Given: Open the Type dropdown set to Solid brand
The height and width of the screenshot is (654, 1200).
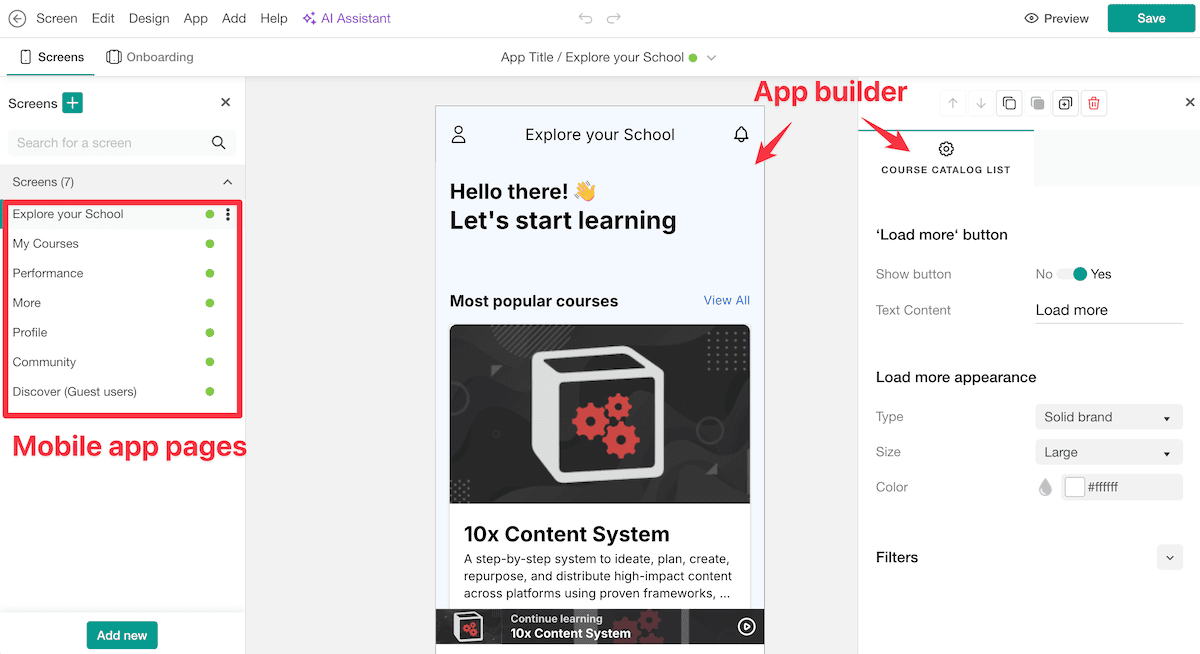Looking at the screenshot, I should (1108, 416).
